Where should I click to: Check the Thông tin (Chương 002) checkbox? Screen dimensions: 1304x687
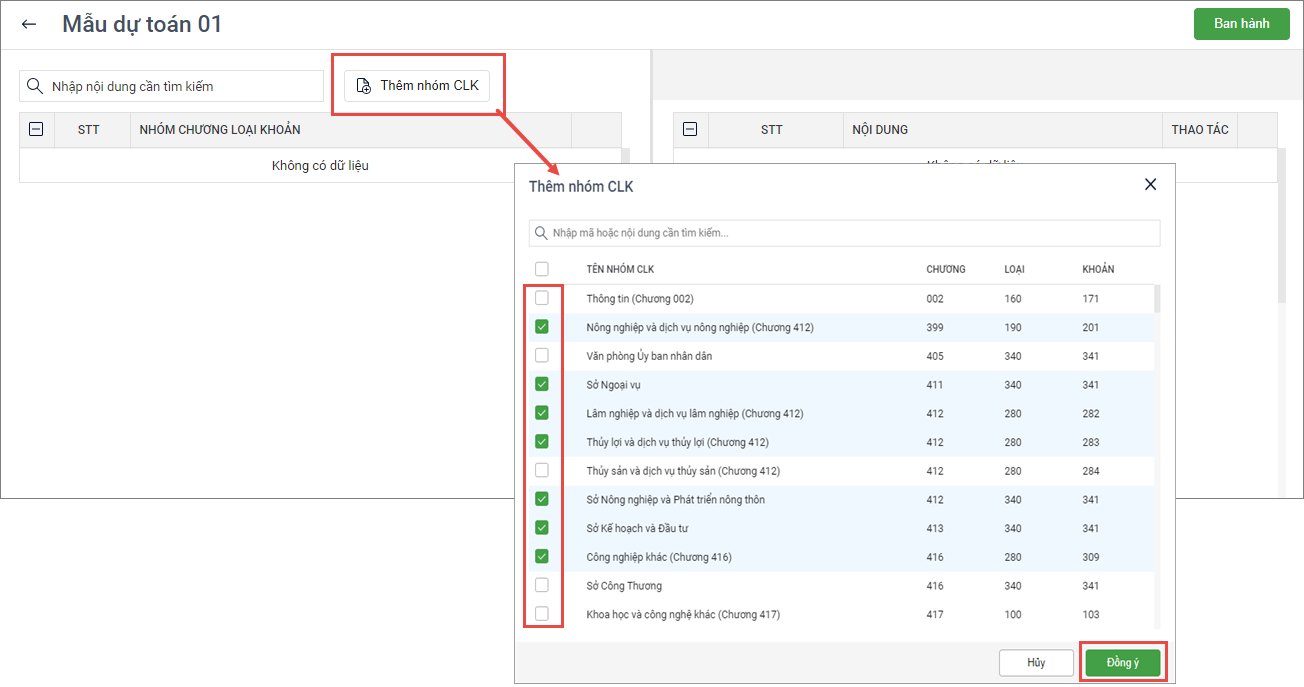point(542,298)
